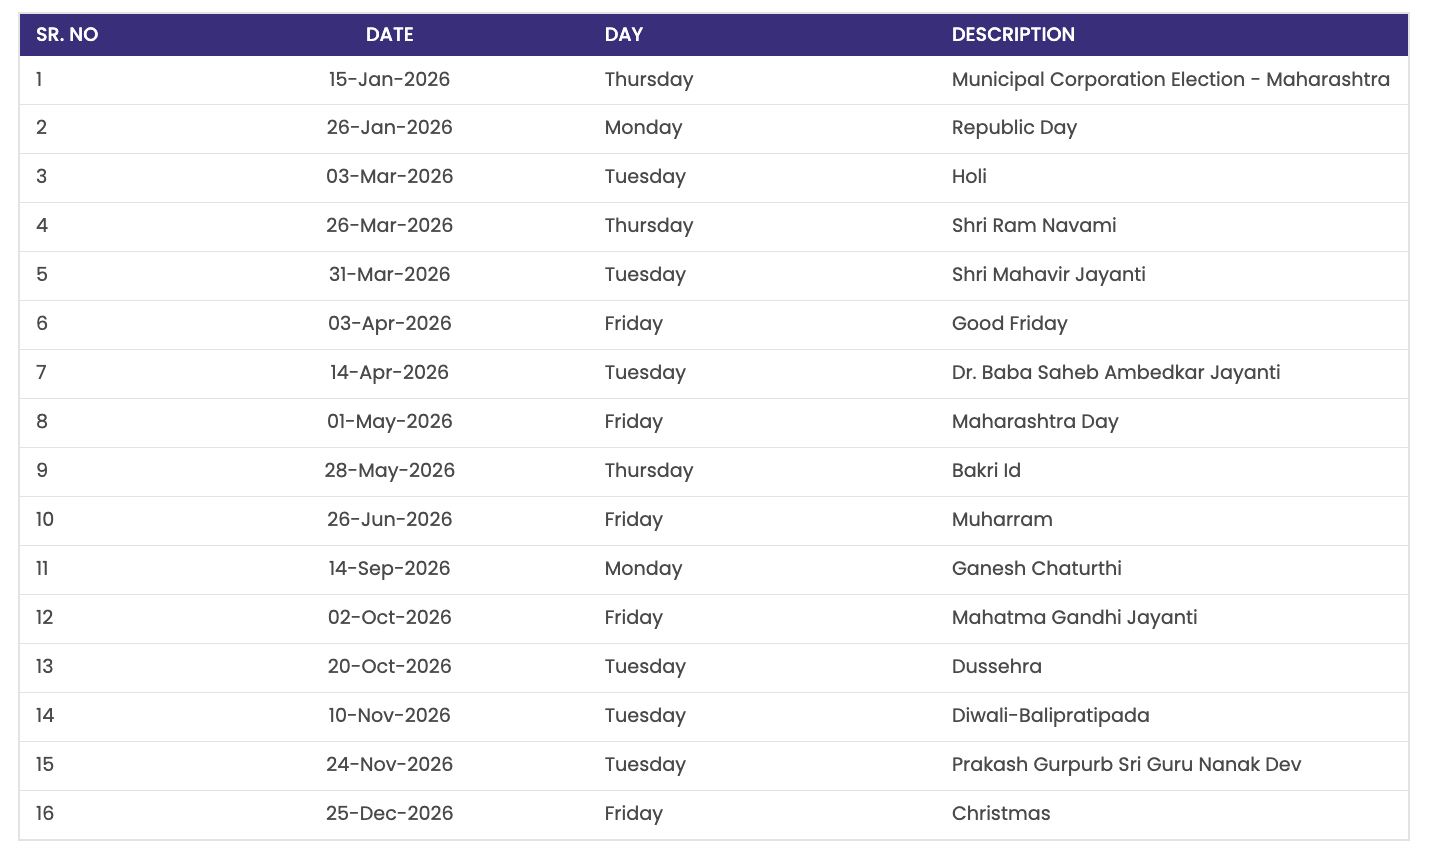Click the 01-May-2026 date
This screenshot has width=1442, height=866.
coord(389,421)
